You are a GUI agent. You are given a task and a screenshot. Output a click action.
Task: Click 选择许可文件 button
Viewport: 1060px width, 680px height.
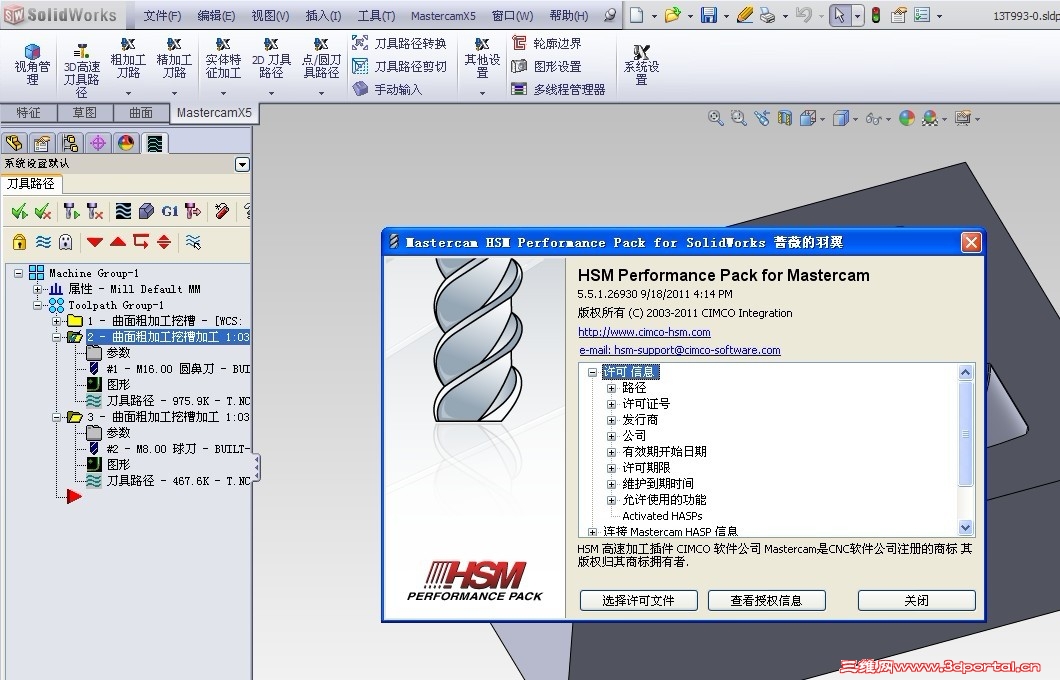pos(638,600)
